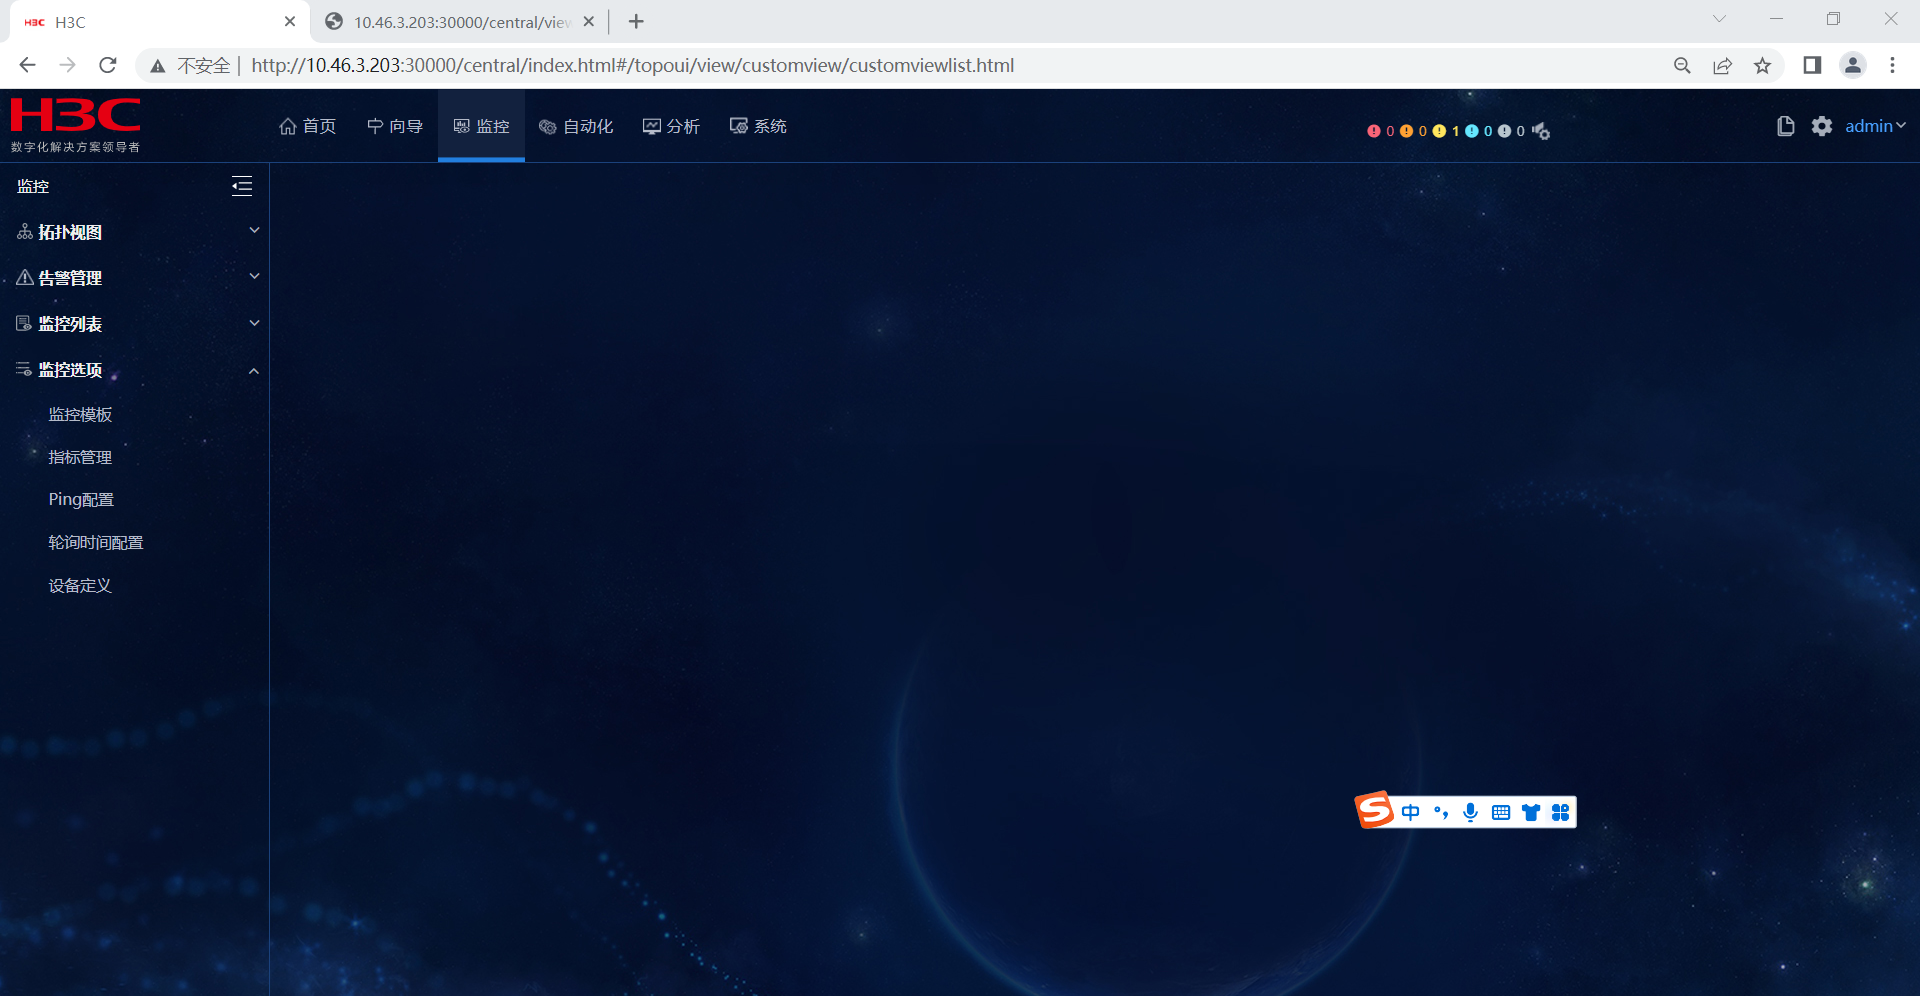Open the browser side panel icon
This screenshot has width=1920, height=996.
click(x=1812, y=65)
